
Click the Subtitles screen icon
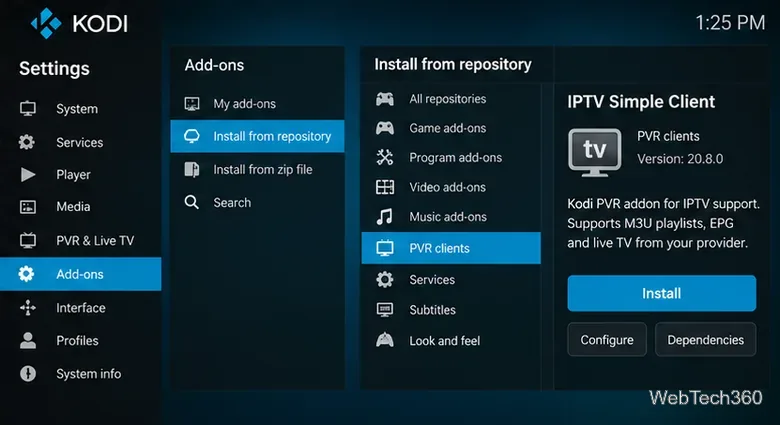point(385,310)
